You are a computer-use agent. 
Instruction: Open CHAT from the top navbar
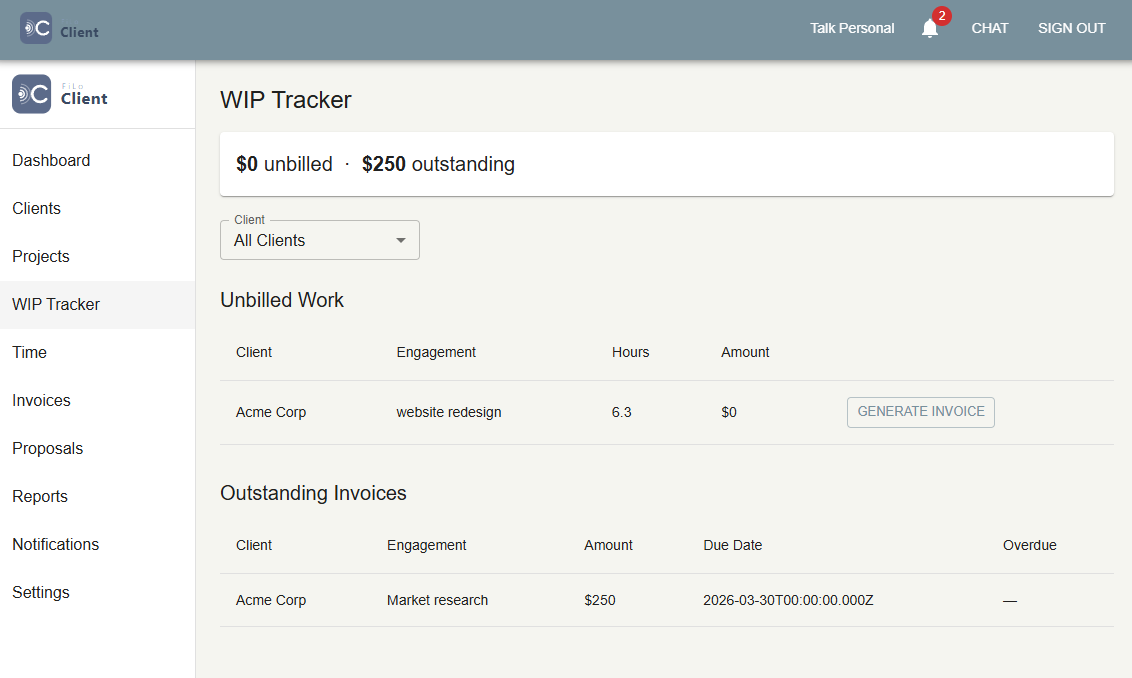(x=989, y=28)
